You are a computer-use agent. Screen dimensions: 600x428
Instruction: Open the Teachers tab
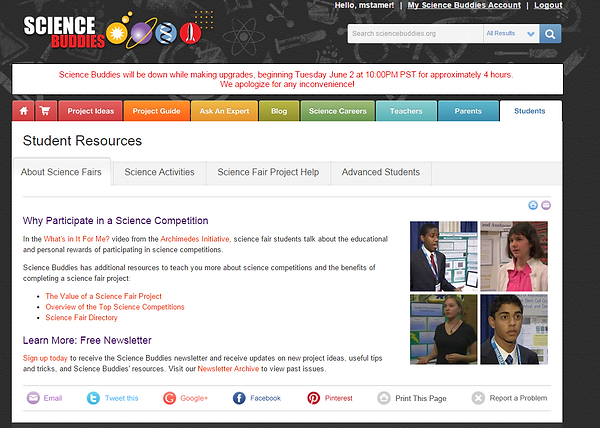pyautogui.click(x=406, y=111)
